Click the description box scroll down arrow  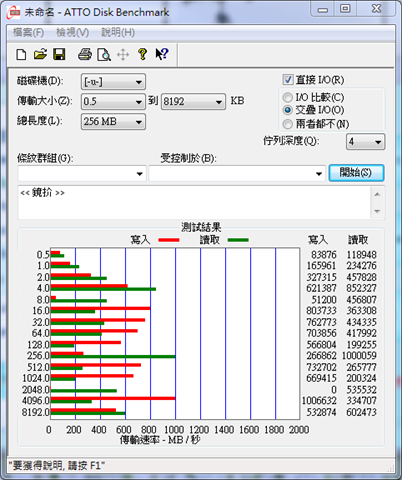[x=377, y=211]
